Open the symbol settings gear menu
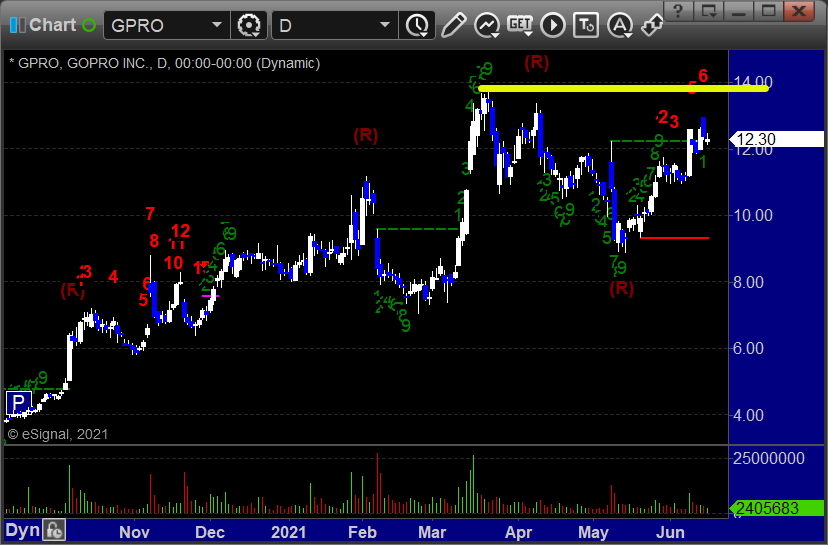Image resolution: width=828 pixels, height=545 pixels. click(x=249, y=25)
